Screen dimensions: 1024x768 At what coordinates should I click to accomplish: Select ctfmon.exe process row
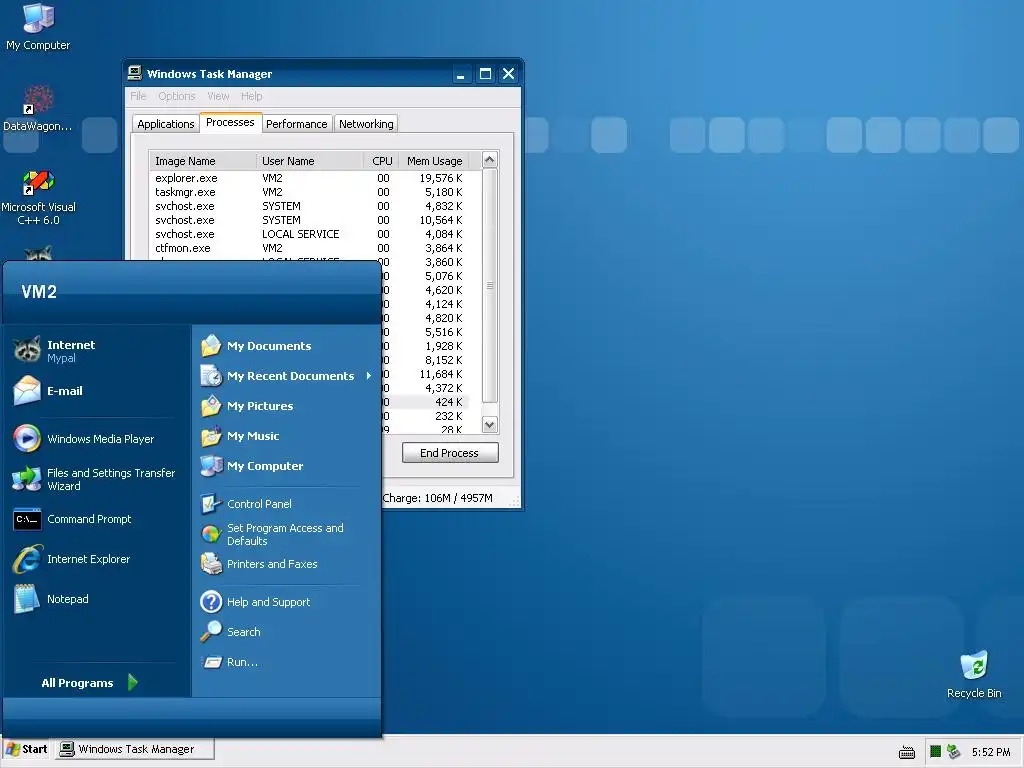pyautogui.click(x=309, y=248)
